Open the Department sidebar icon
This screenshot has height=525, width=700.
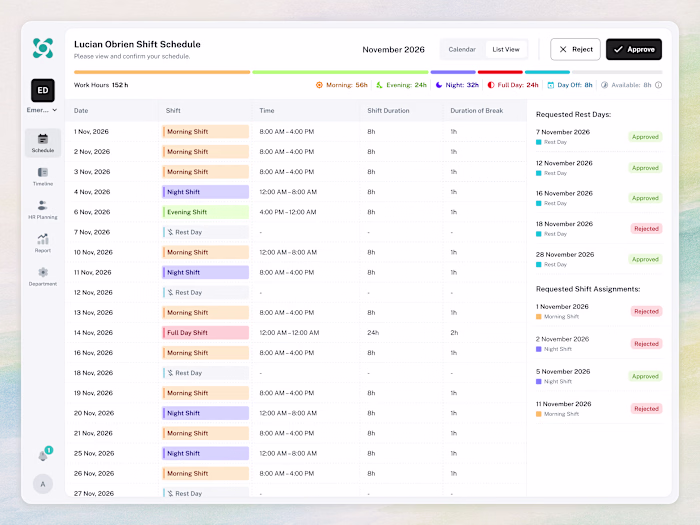43,276
